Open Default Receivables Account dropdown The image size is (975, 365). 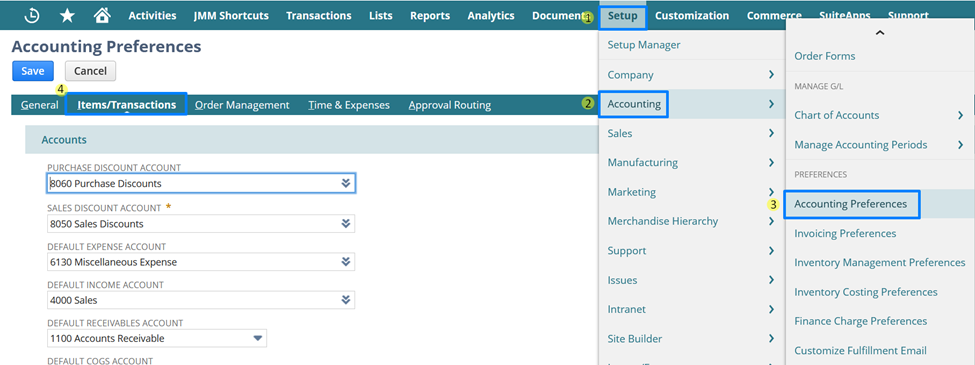click(x=258, y=338)
